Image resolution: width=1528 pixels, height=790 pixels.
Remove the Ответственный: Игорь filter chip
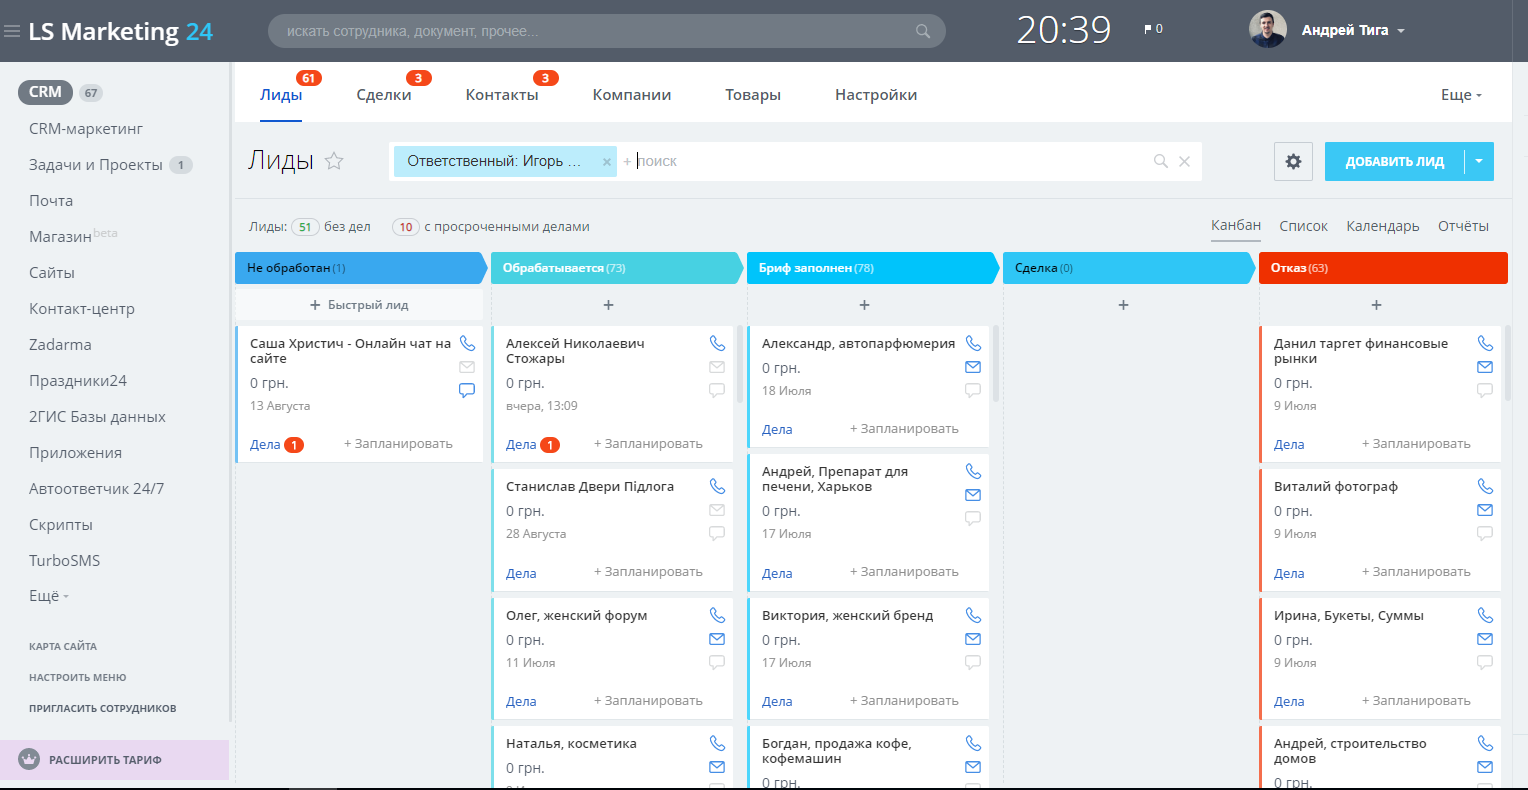pyautogui.click(x=606, y=162)
